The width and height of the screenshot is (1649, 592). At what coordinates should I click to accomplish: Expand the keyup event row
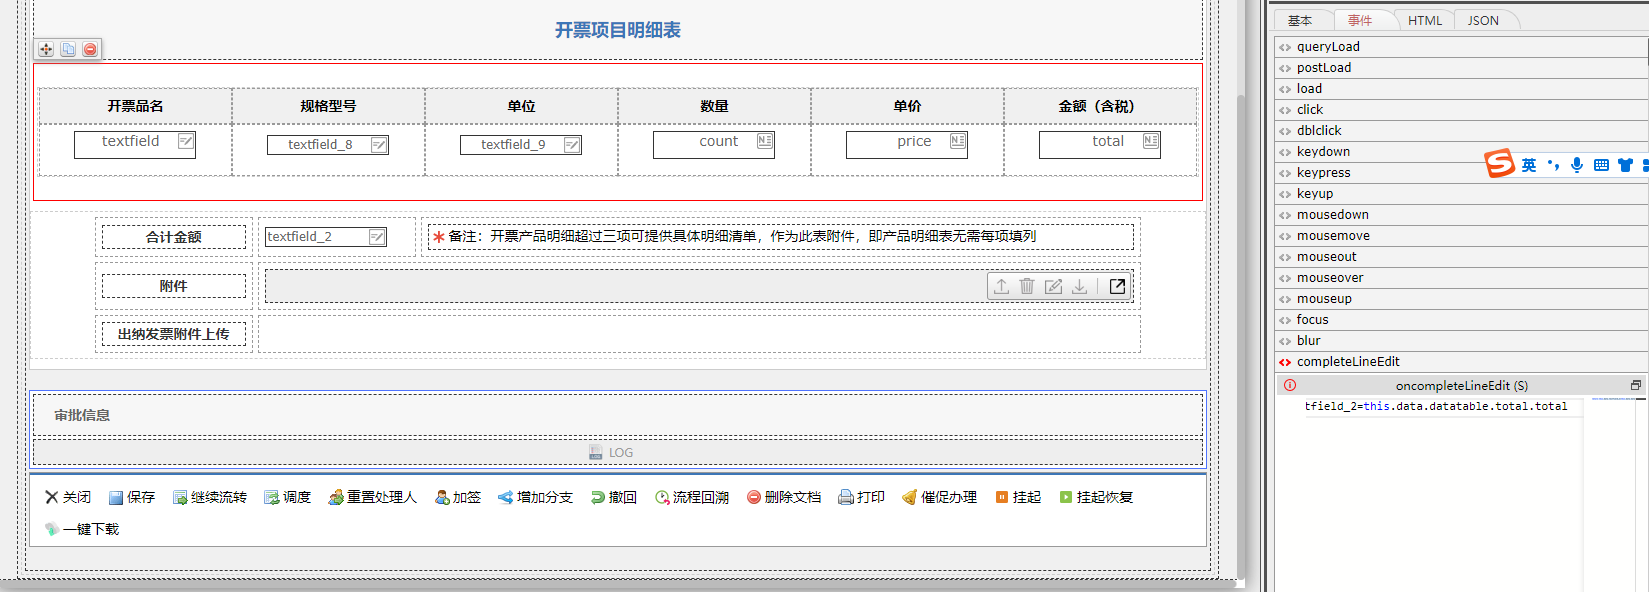(1461, 194)
